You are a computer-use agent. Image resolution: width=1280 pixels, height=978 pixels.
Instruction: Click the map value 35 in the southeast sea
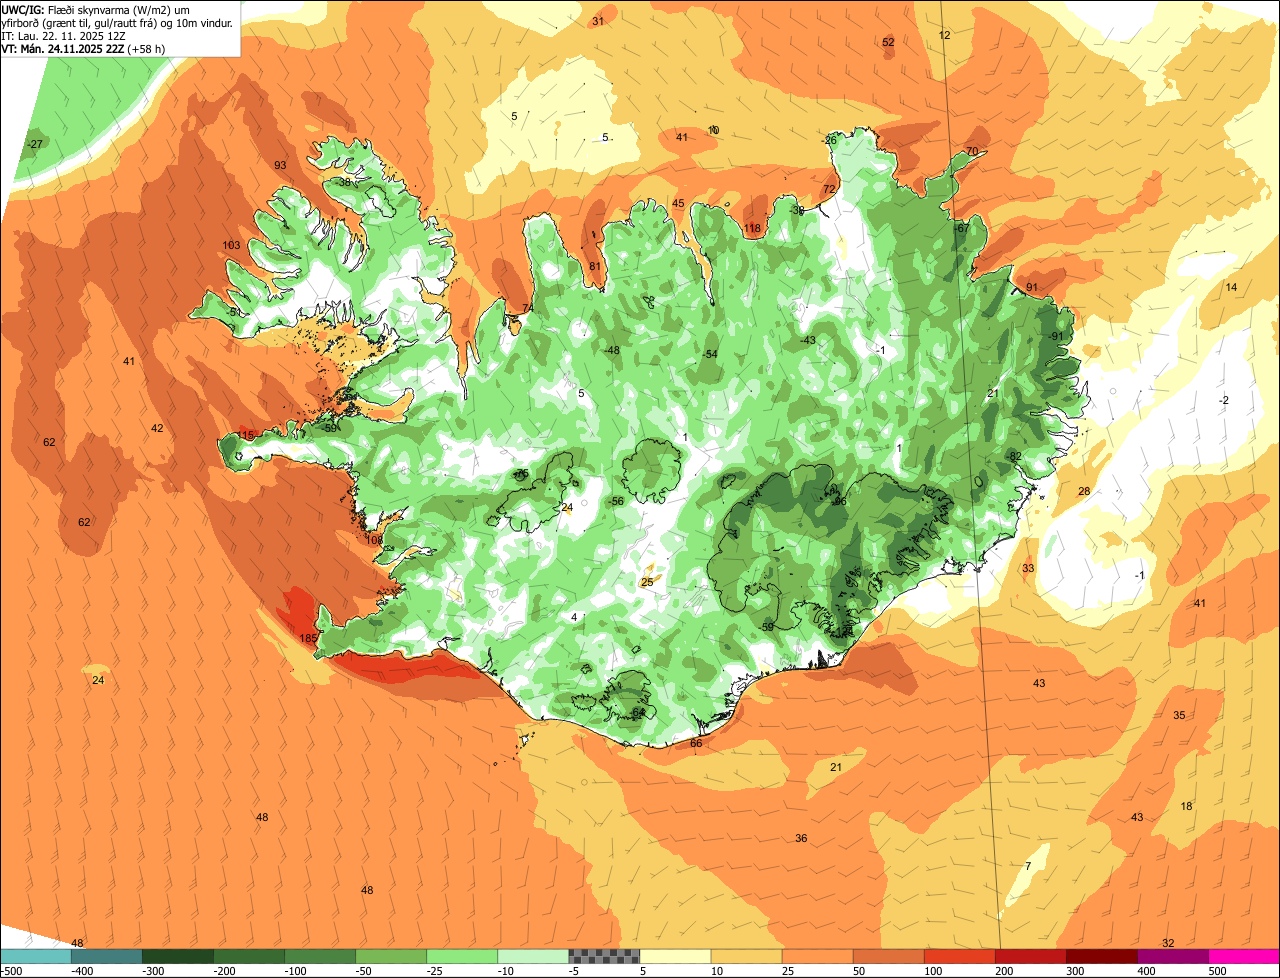(1179, 715)
